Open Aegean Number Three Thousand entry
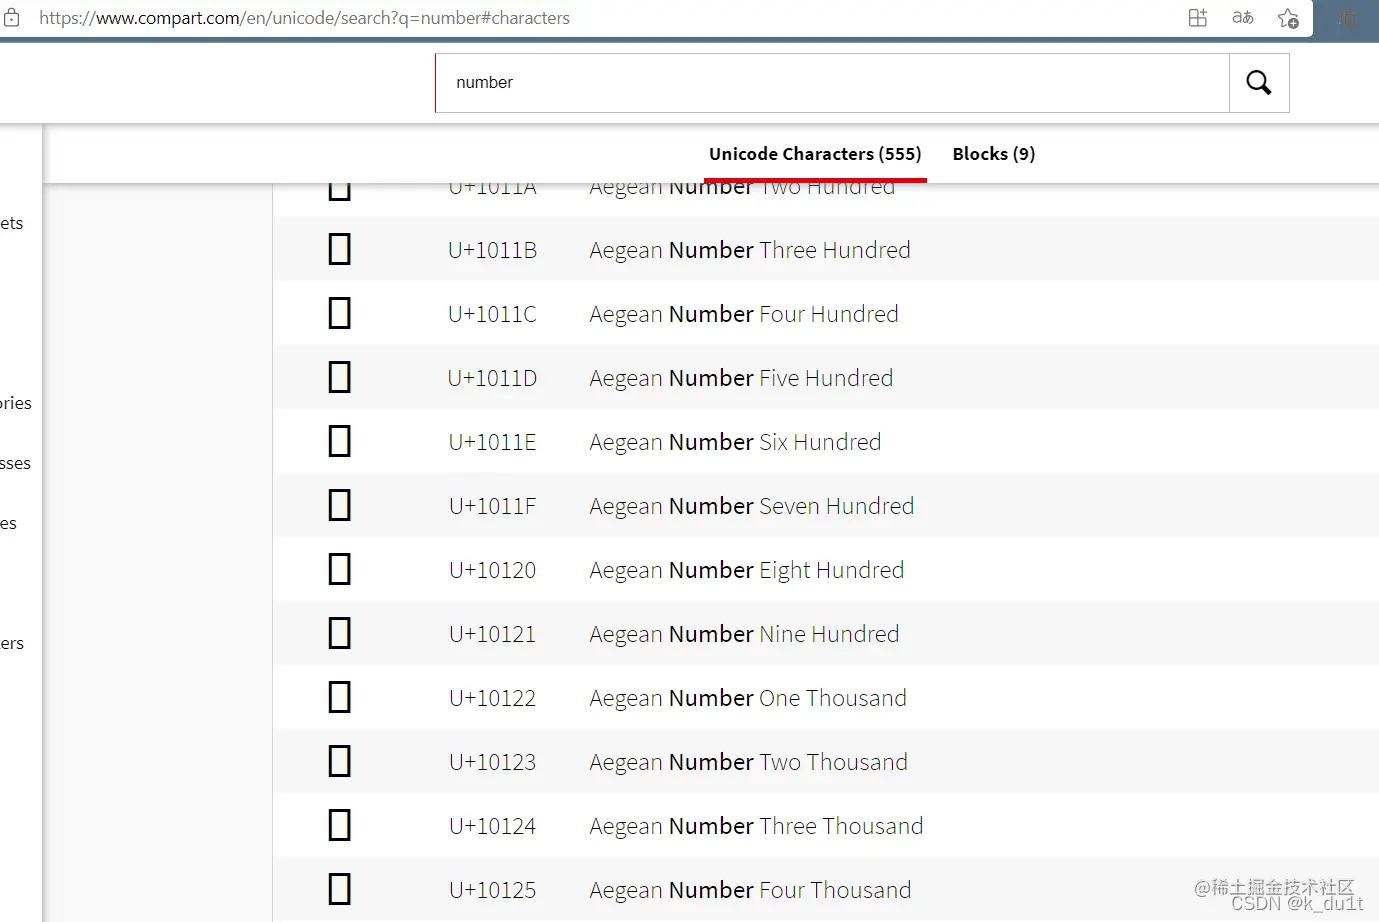The image size is (1379, 922). (756, 826)
